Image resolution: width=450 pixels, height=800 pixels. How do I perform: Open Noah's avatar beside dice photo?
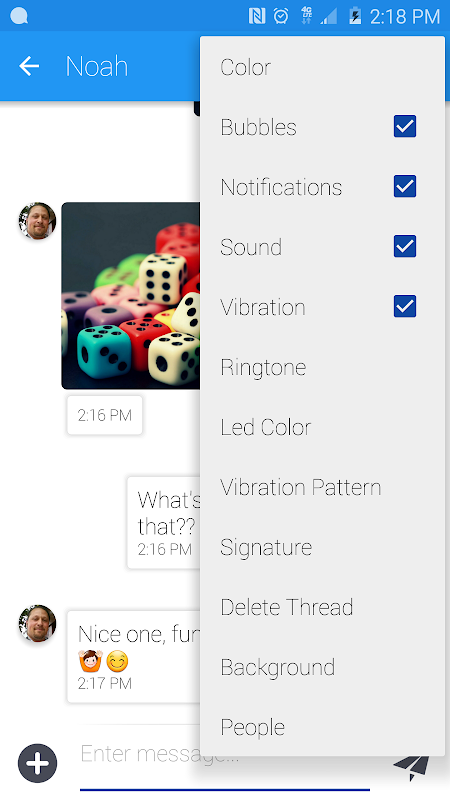coord(37,221)
